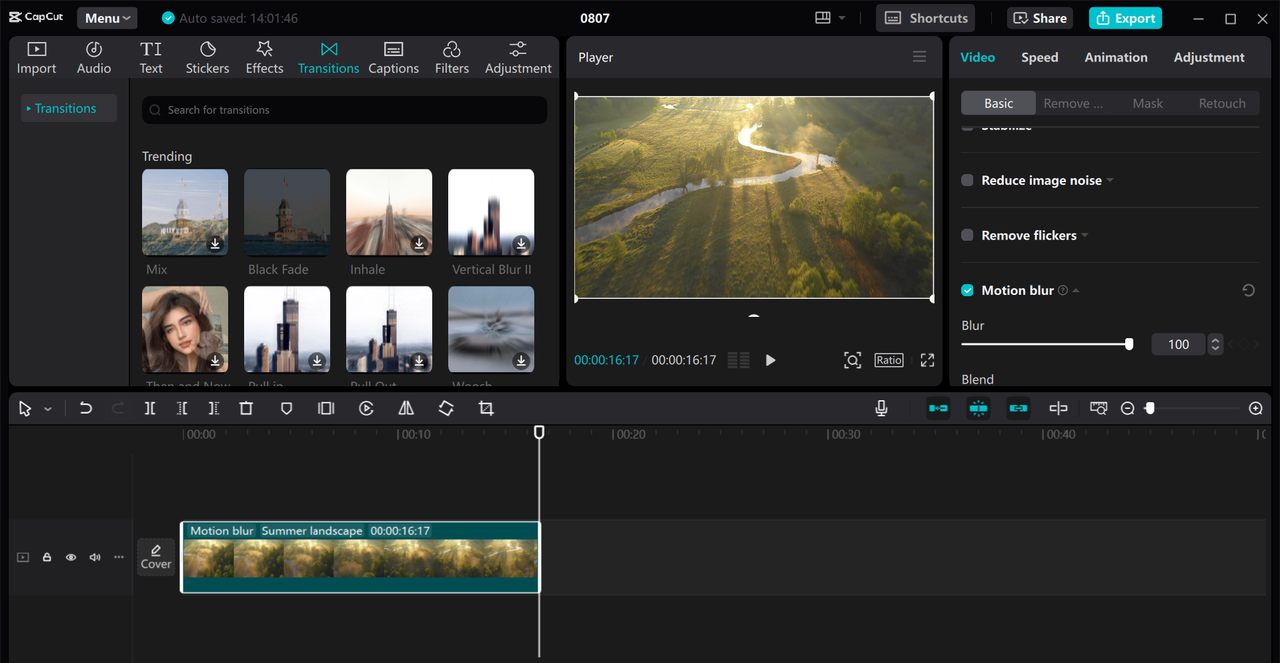Click the Blur value stepper arrows
1280x663 pixels.
1215,344
